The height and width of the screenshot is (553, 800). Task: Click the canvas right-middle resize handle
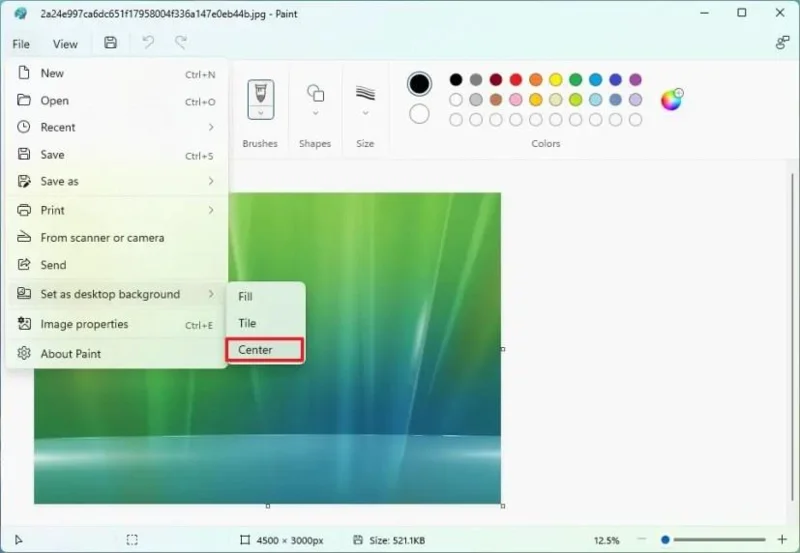point(503,349)
